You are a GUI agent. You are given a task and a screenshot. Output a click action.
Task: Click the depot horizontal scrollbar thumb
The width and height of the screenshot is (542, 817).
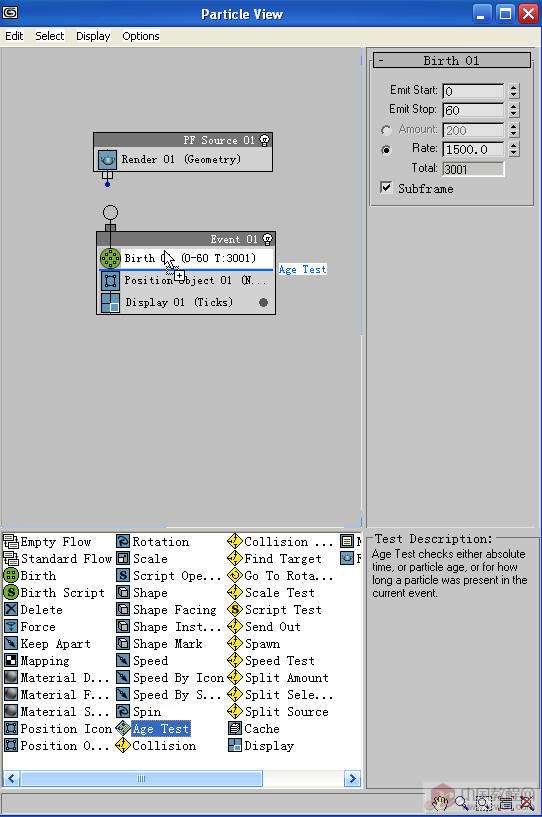141,779
